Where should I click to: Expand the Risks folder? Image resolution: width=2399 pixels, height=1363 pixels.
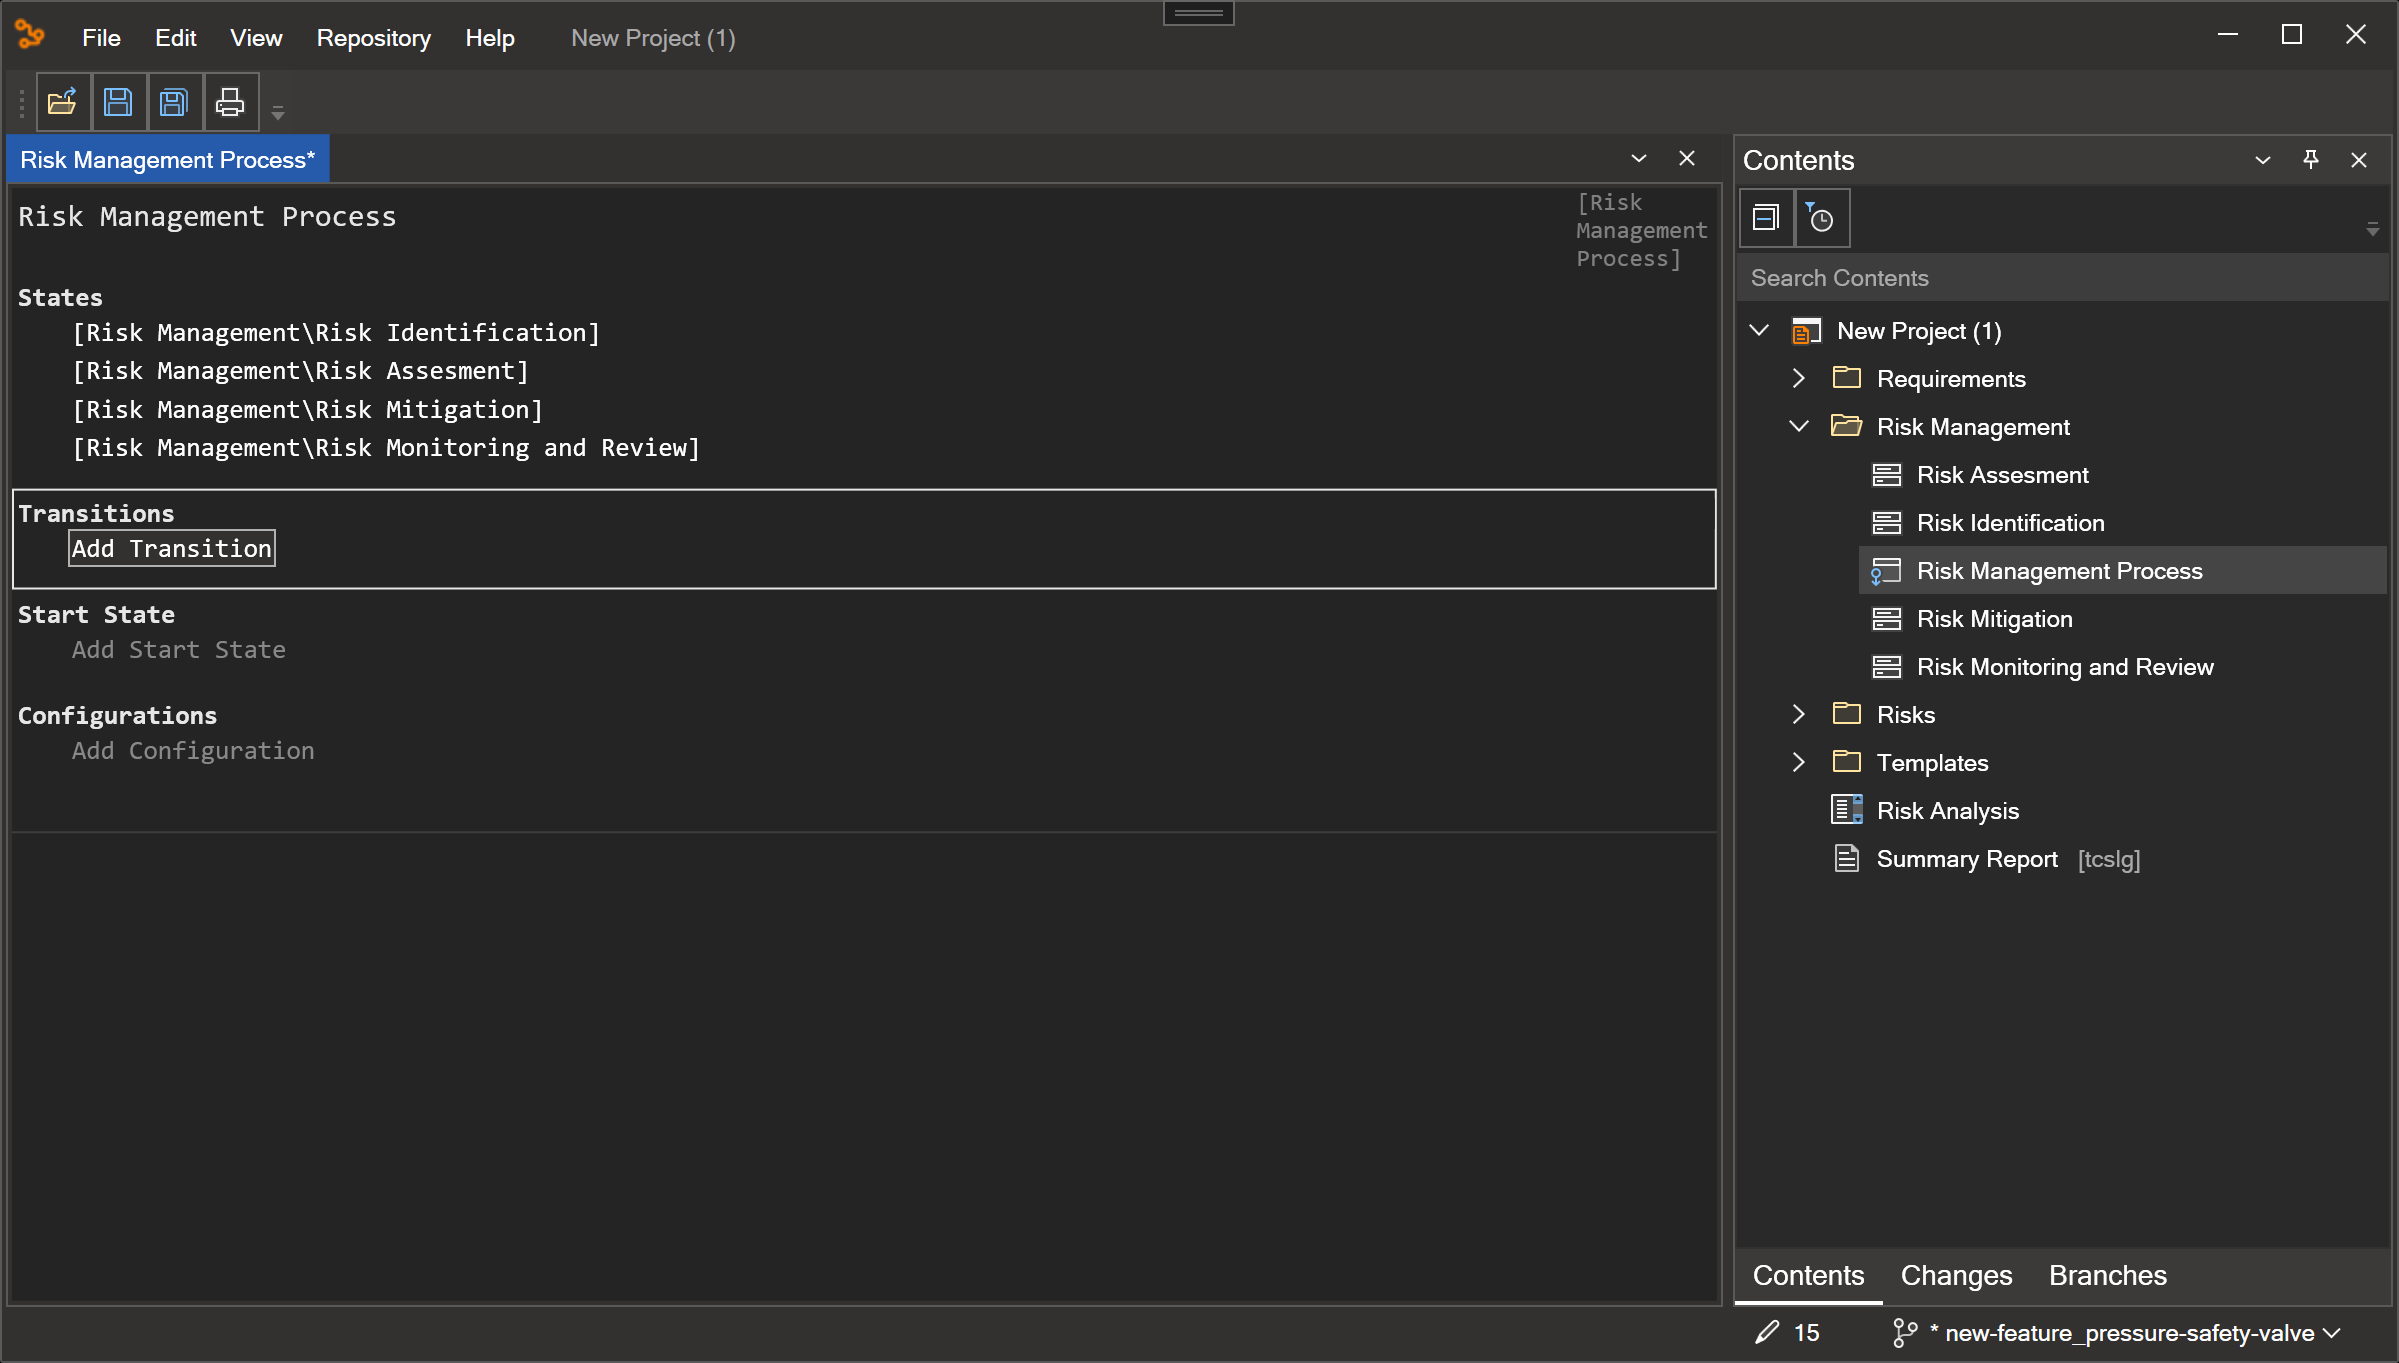click(1799, 714)
